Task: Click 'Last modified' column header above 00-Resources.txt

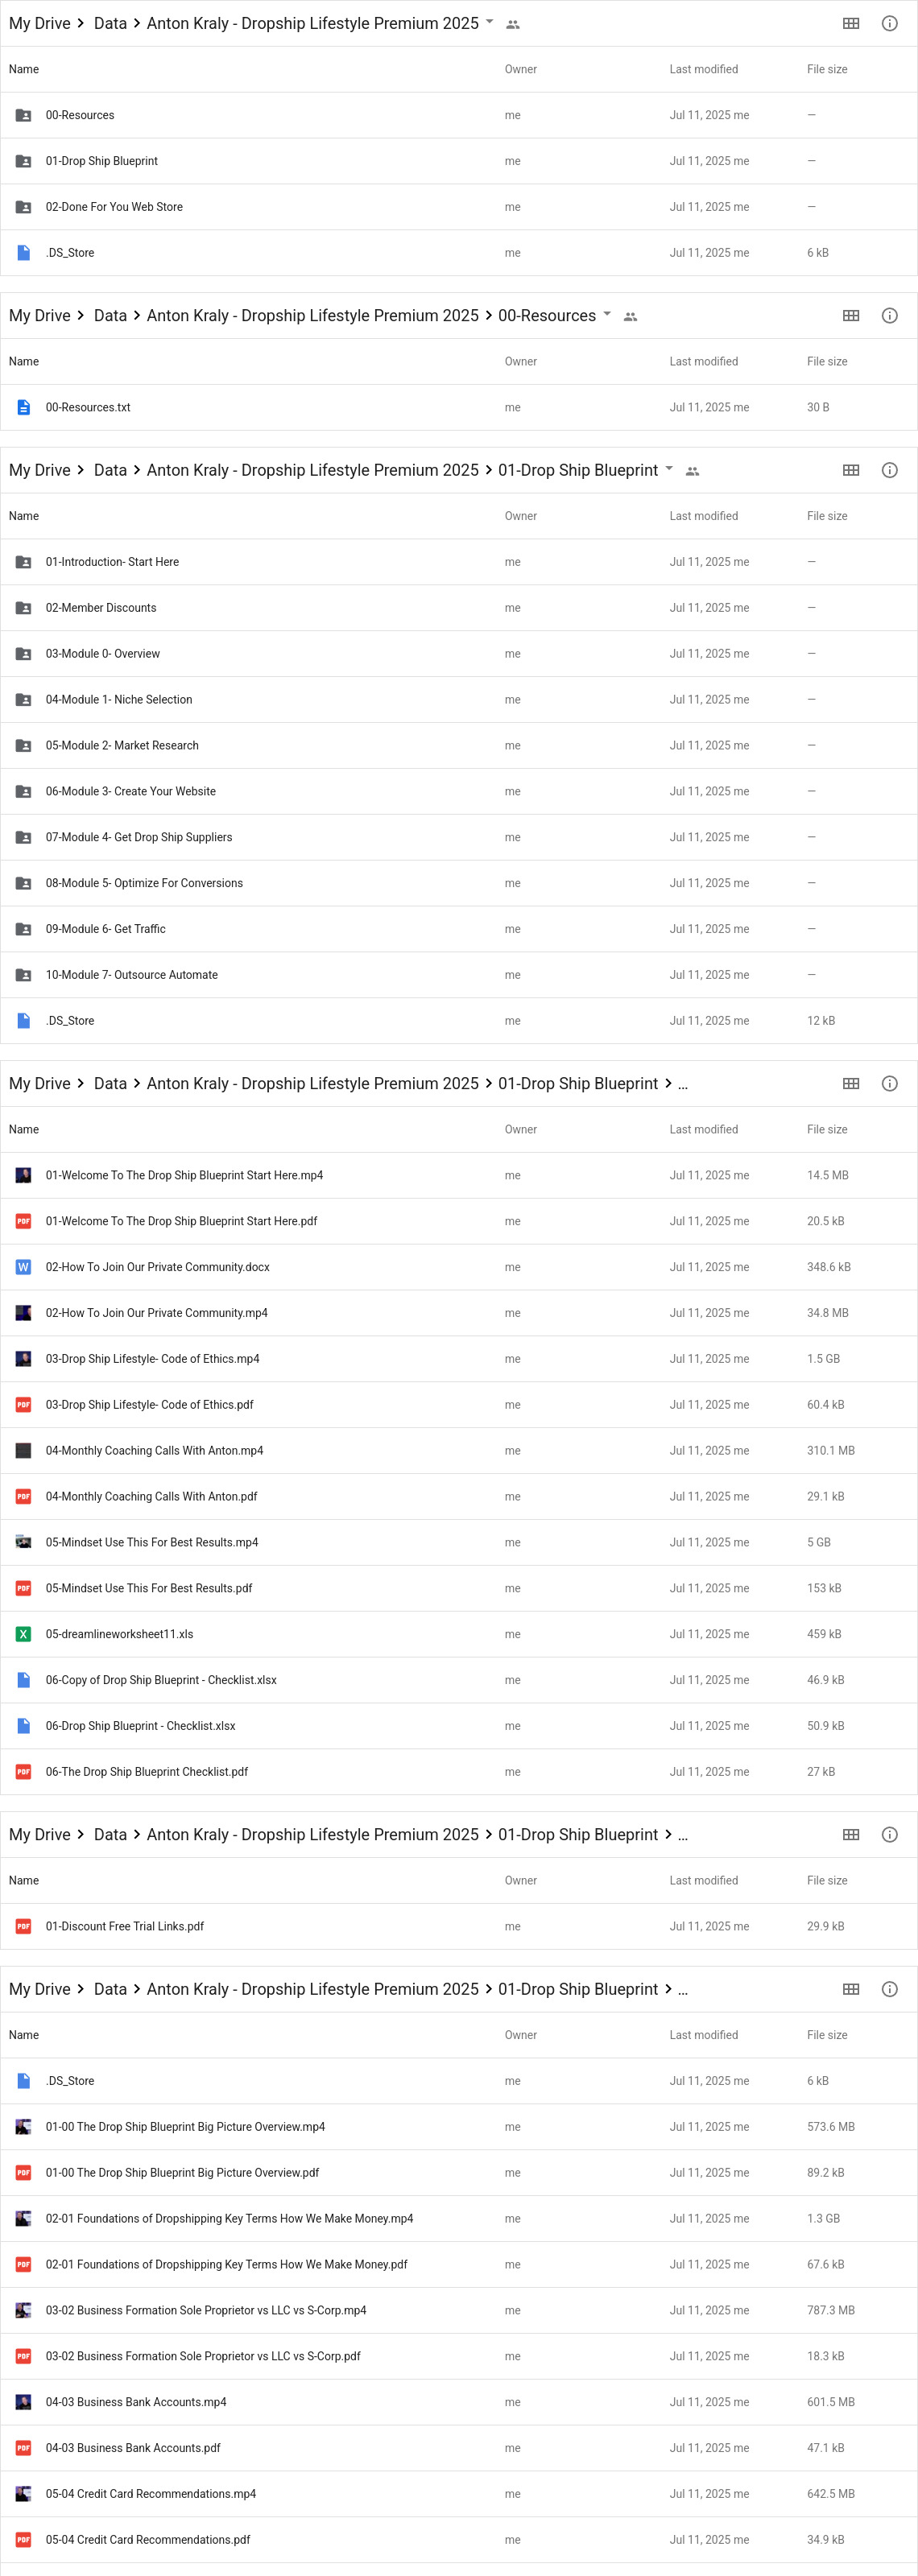Action: [x=704, y=362]
